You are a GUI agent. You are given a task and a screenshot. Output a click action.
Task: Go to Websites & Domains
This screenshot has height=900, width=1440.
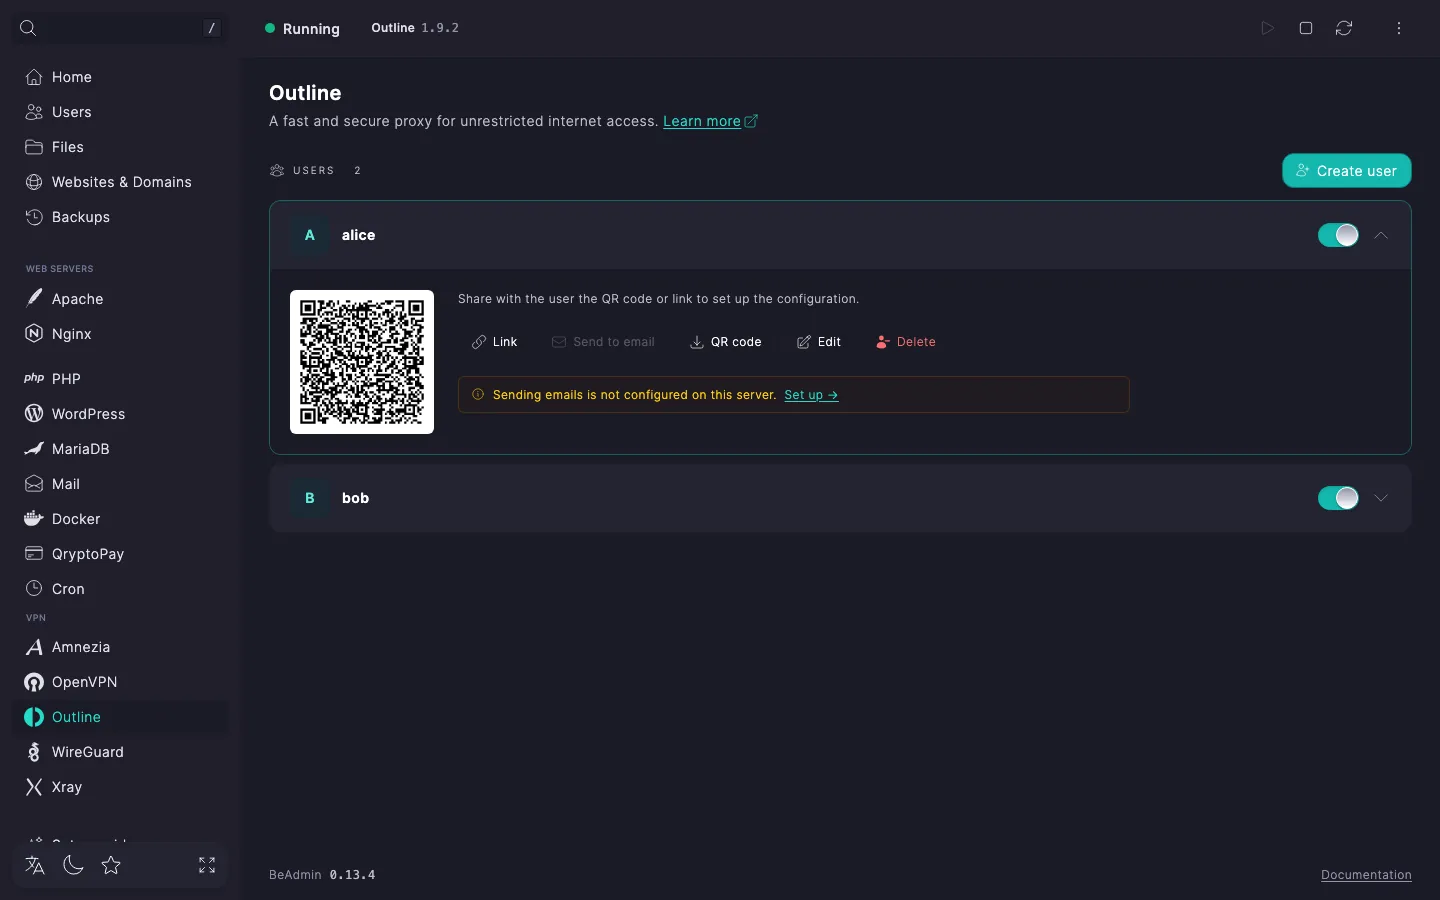[x=120, y=182]
